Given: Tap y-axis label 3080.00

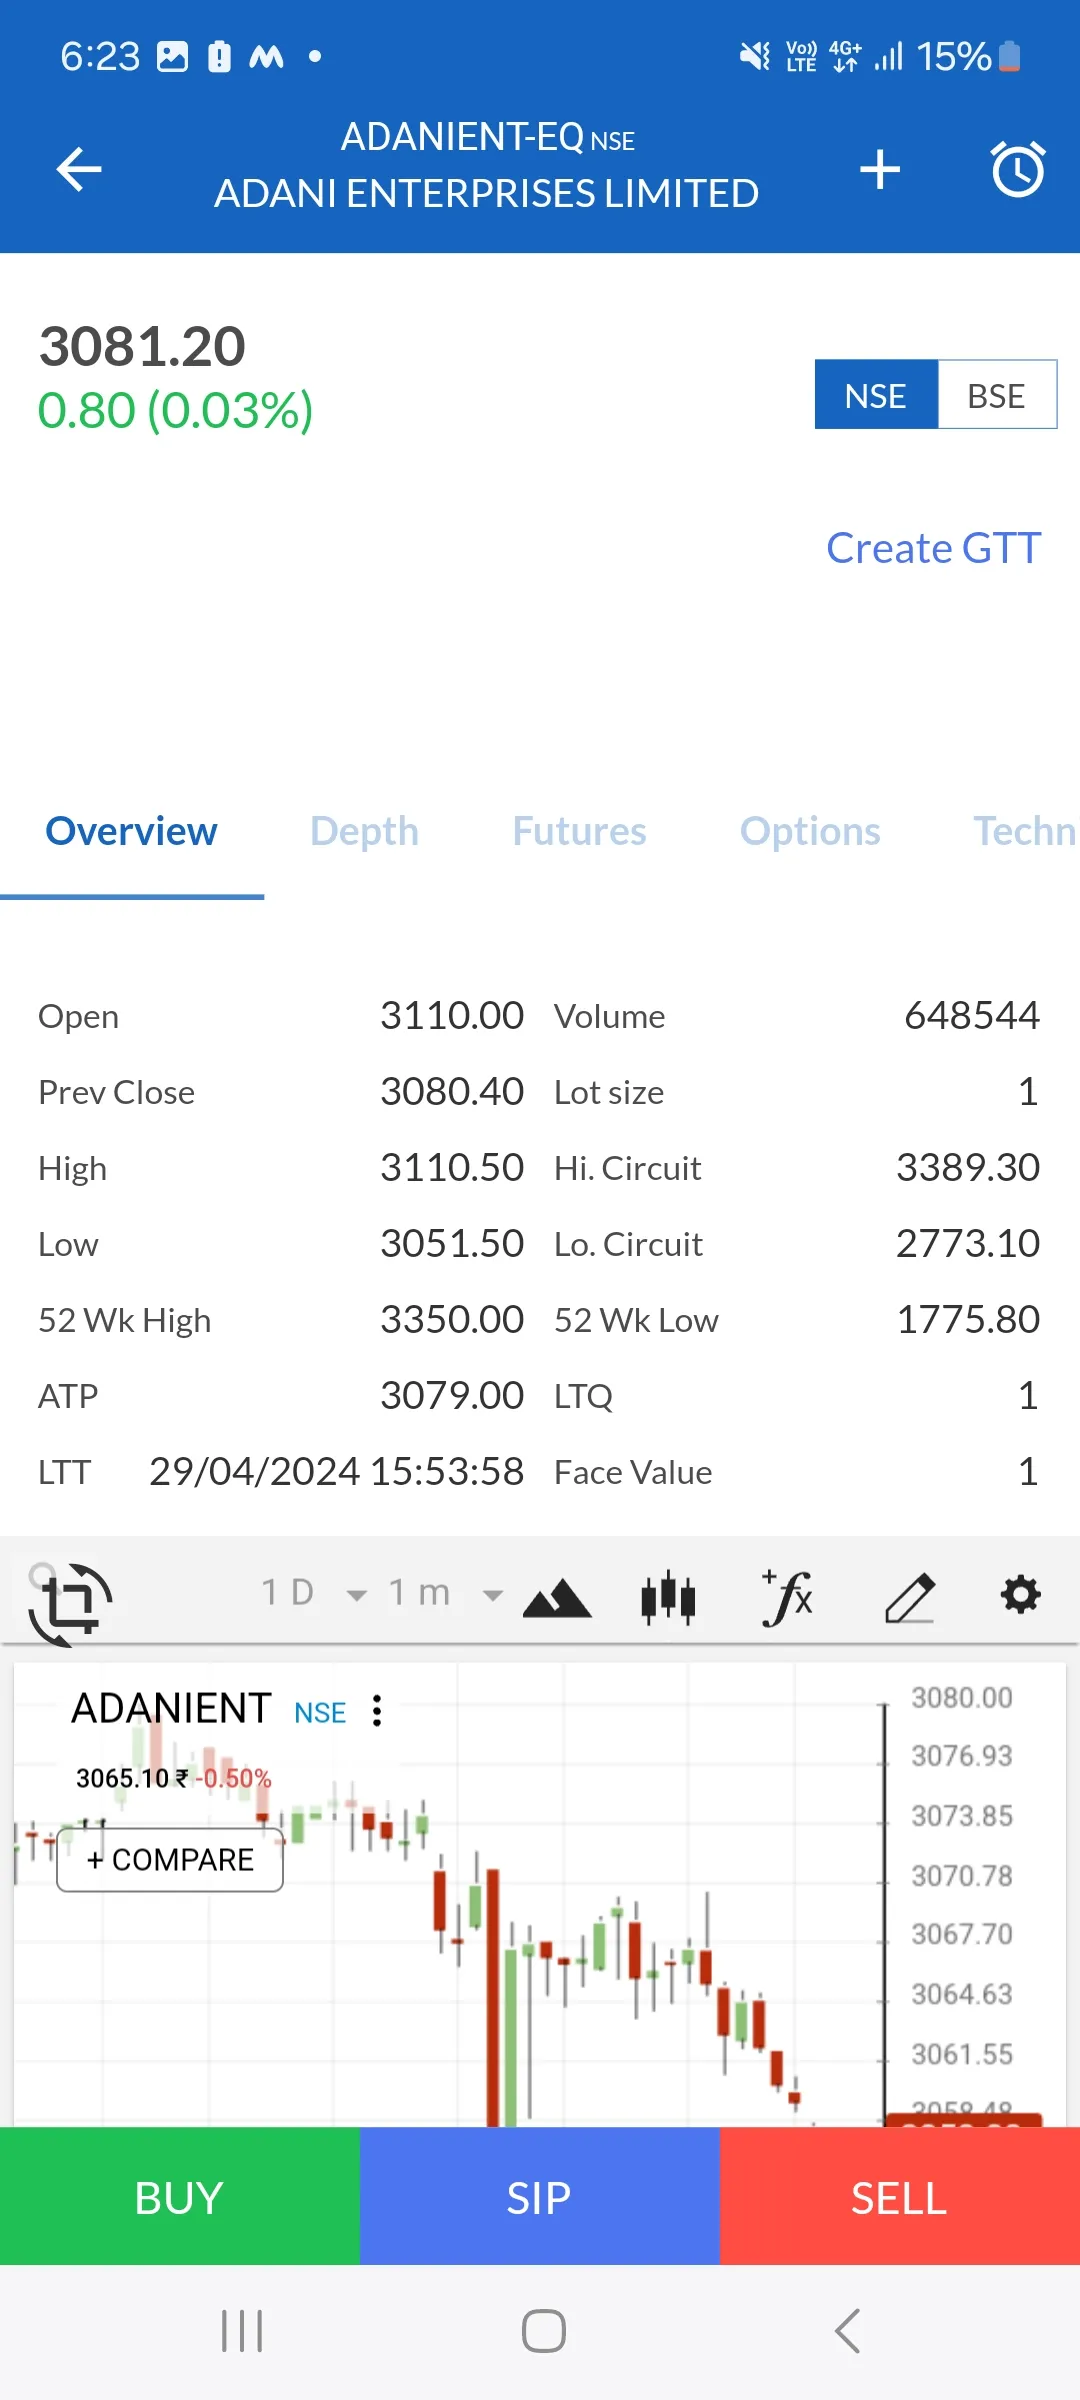Looking at the screenshot, I should pos(962,1698).
